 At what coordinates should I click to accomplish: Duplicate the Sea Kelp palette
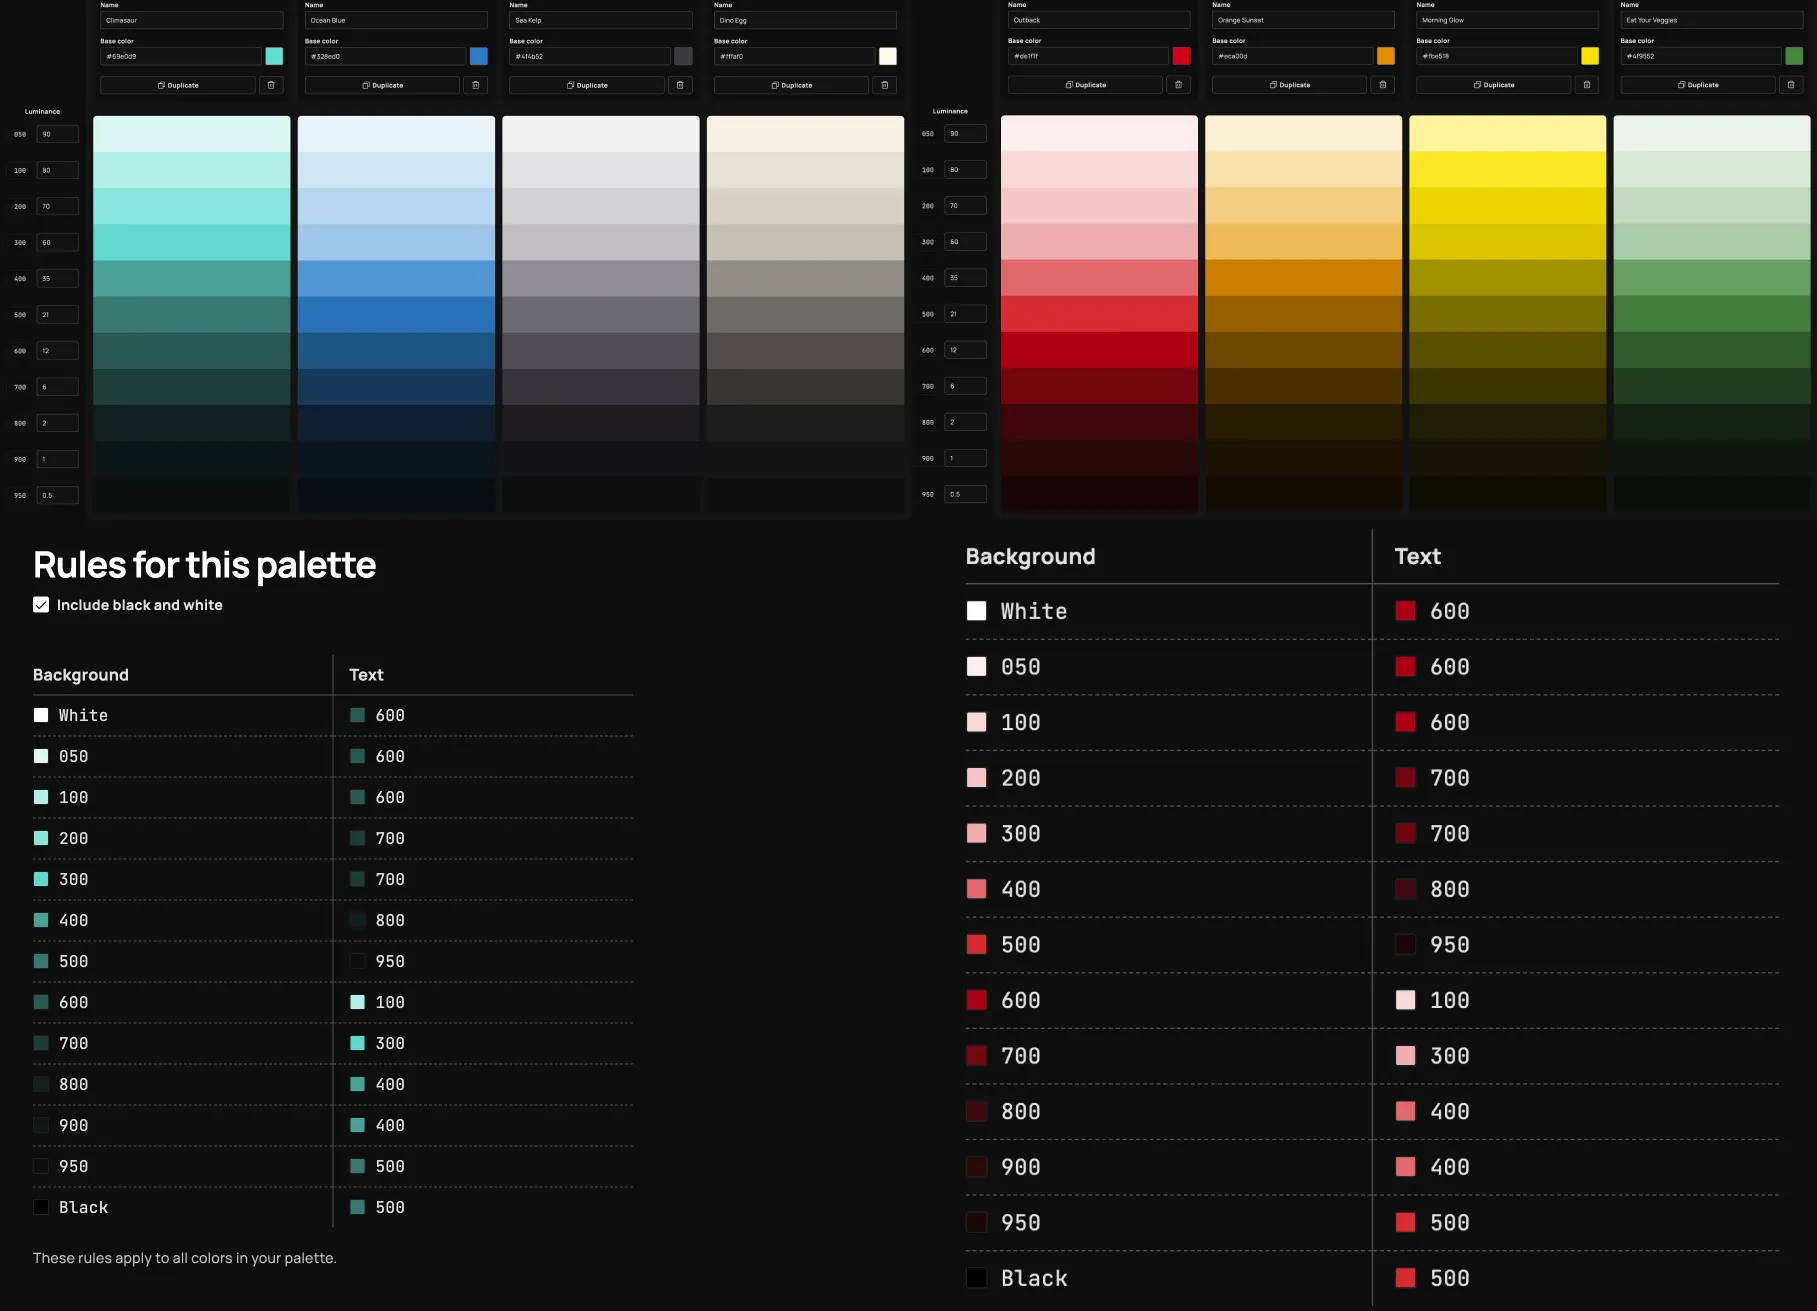click(x=587, y=85)
